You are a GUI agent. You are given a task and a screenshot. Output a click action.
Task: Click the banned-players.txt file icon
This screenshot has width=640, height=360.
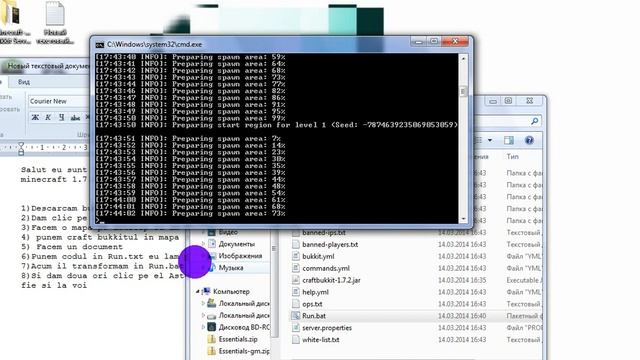[x=296, y=244]
